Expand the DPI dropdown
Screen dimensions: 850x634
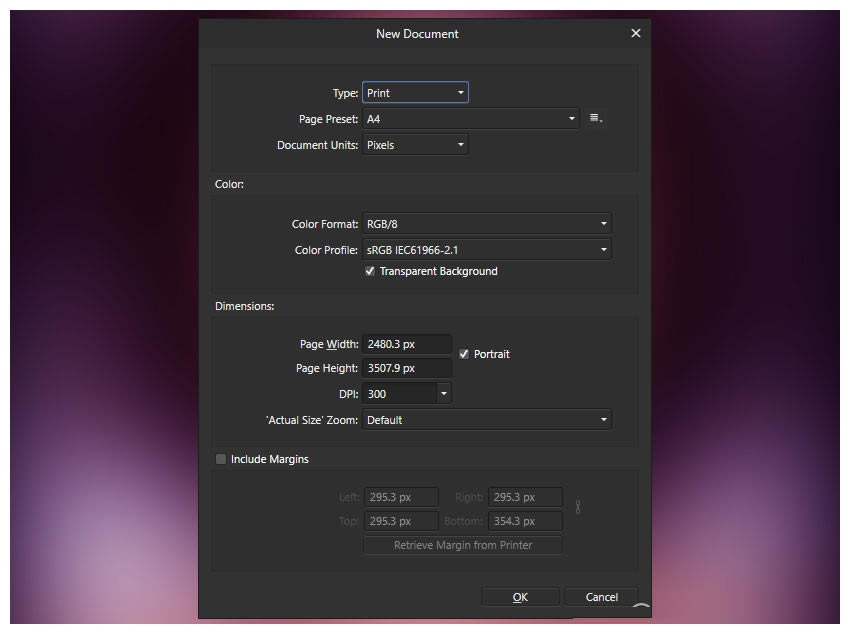coord(444,392)
